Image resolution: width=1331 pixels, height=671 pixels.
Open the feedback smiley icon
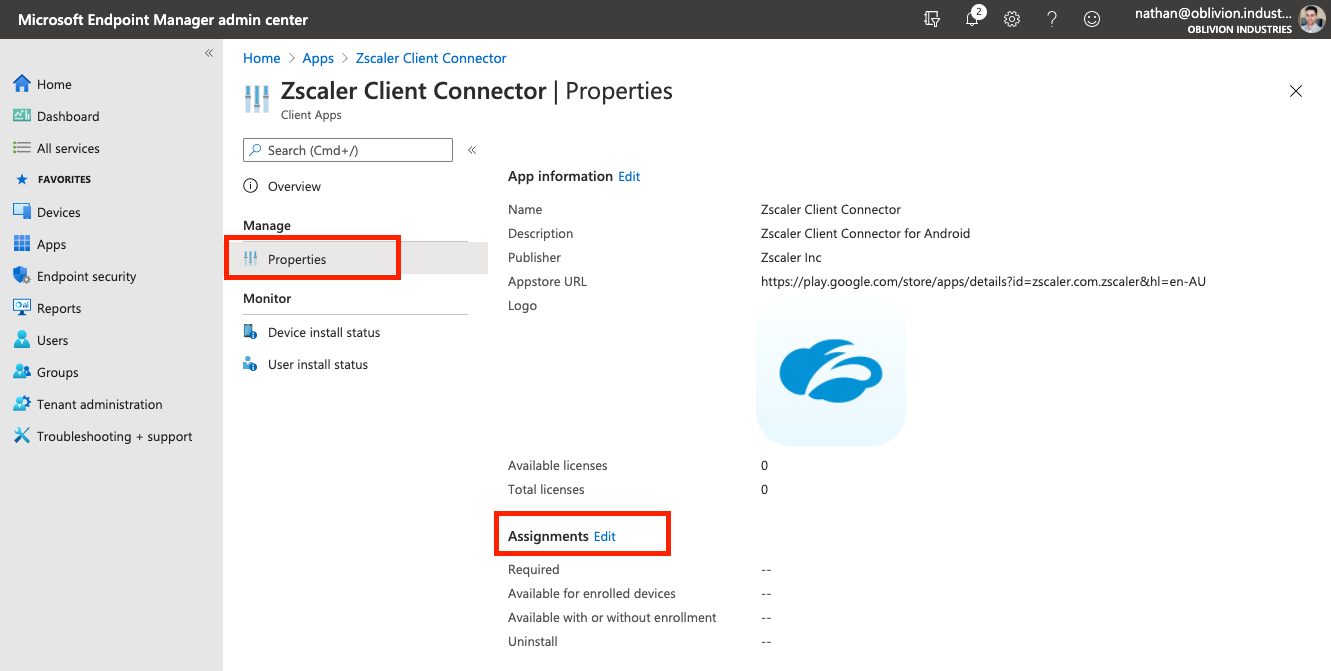[x=1092, y=19]
